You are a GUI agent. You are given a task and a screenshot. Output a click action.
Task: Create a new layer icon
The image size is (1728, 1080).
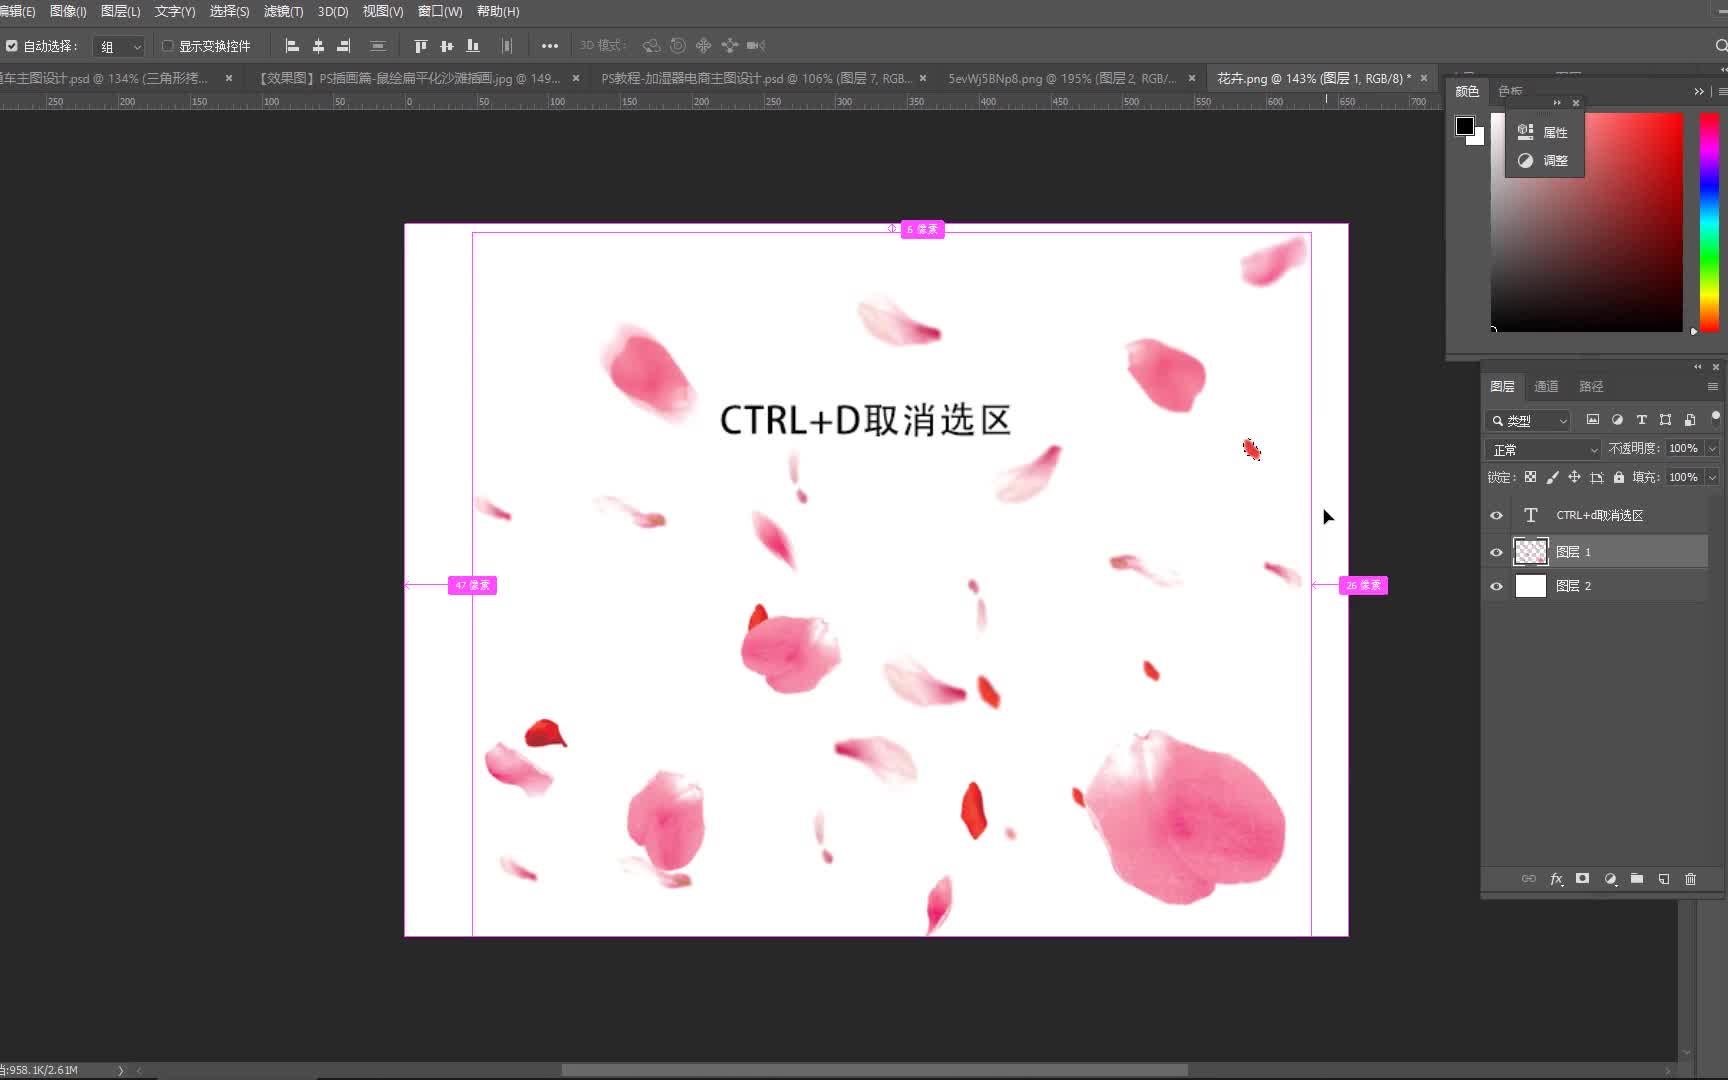click(1664, 879)
